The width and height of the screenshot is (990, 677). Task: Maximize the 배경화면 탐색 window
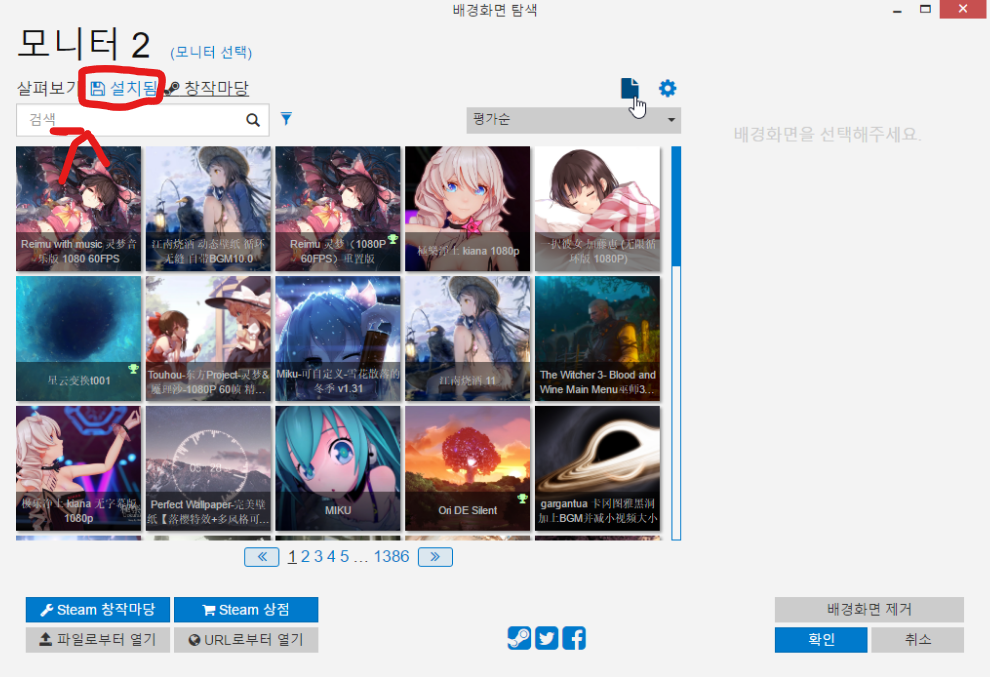coord(925,9)
